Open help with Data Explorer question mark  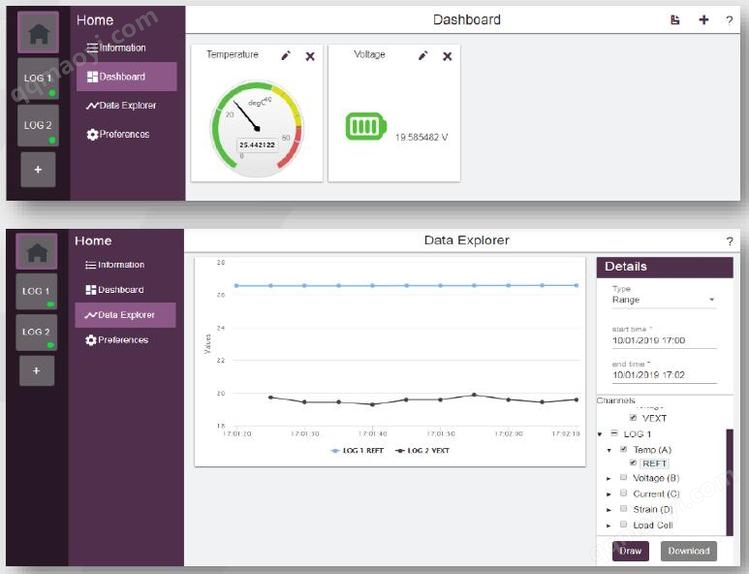click(729, 241)
